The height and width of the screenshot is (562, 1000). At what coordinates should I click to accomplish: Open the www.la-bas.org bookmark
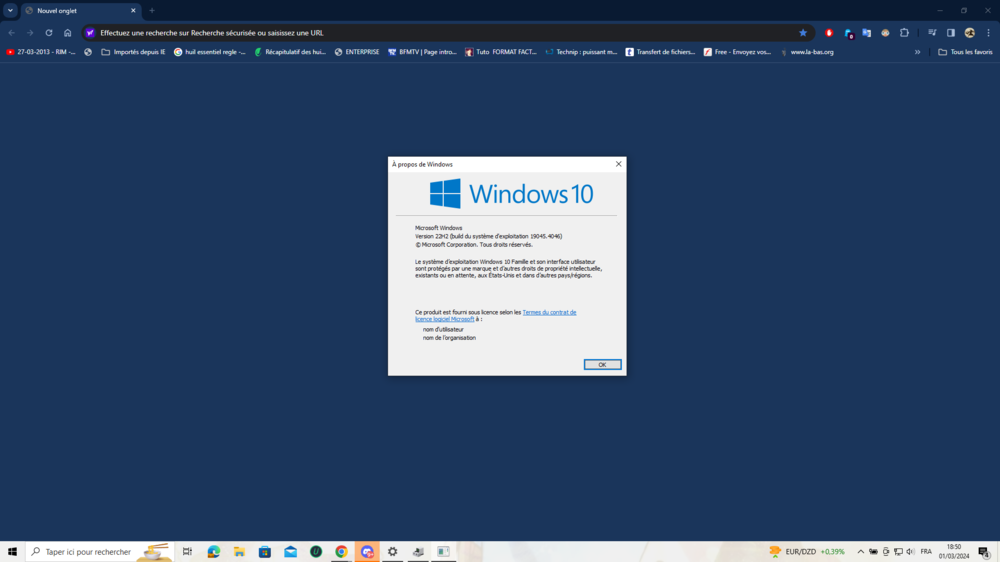tap(807, 52)
